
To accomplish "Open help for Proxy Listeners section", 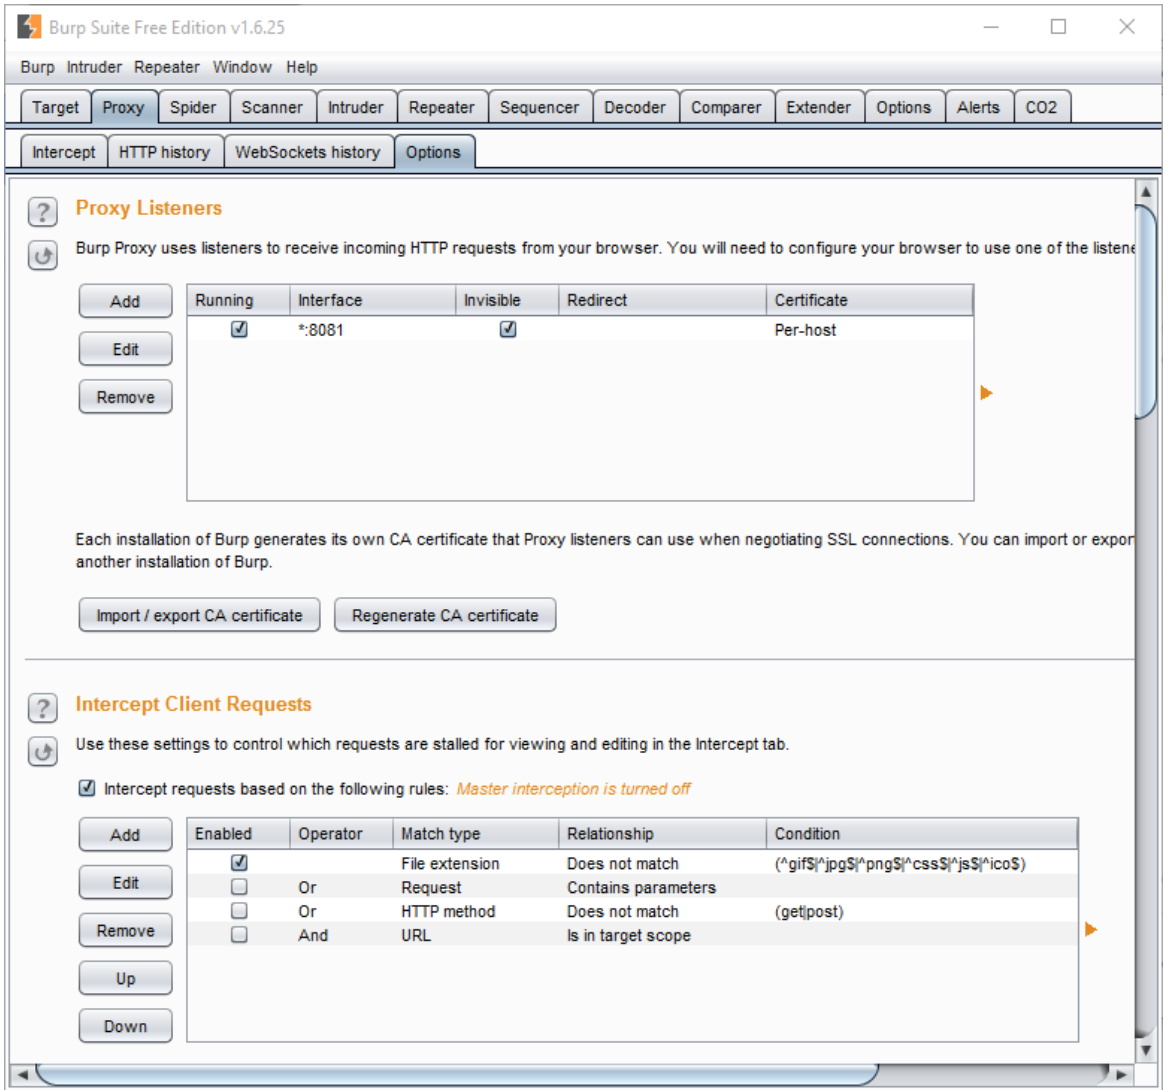I will (x=42, y=212).
